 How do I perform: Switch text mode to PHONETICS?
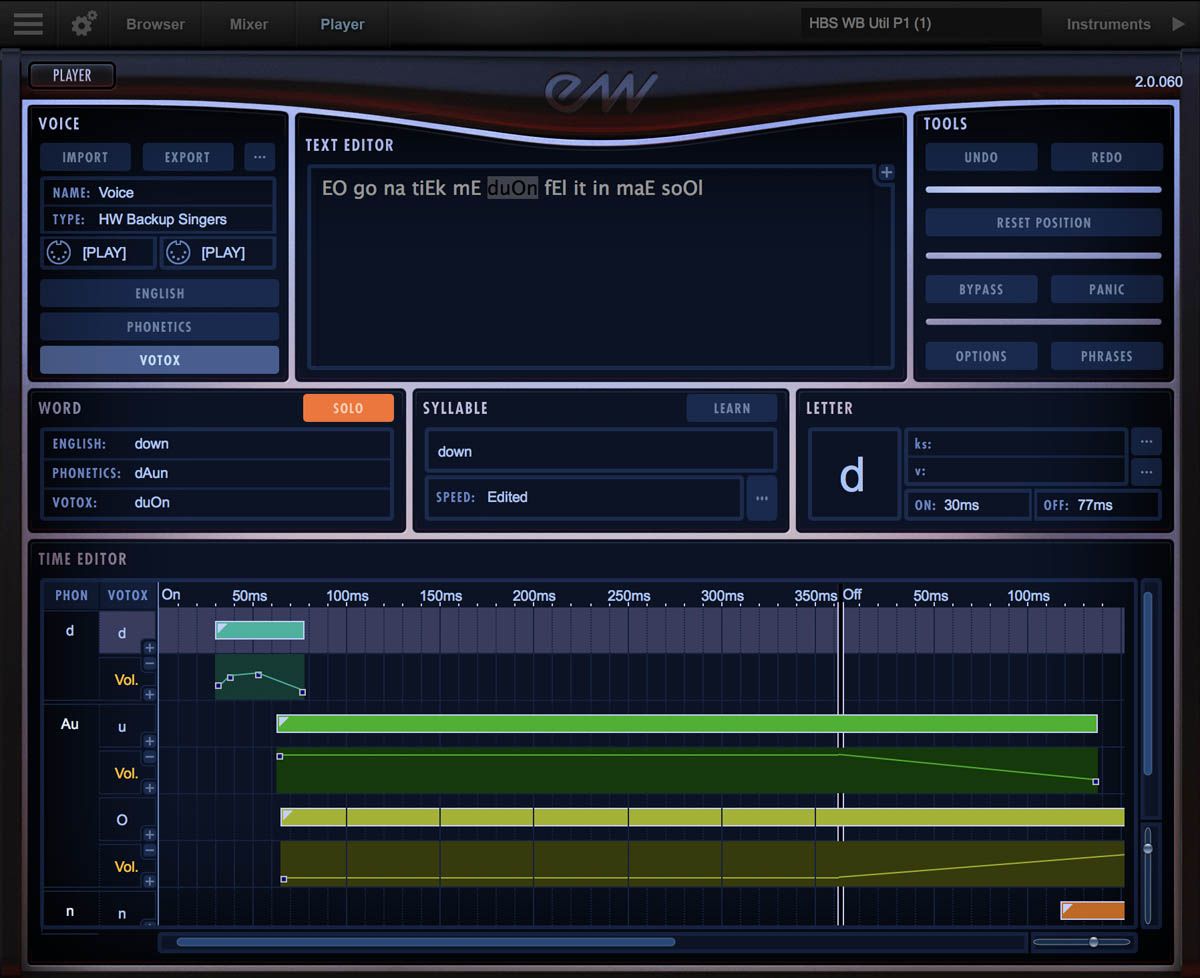[x=160, y=326]
